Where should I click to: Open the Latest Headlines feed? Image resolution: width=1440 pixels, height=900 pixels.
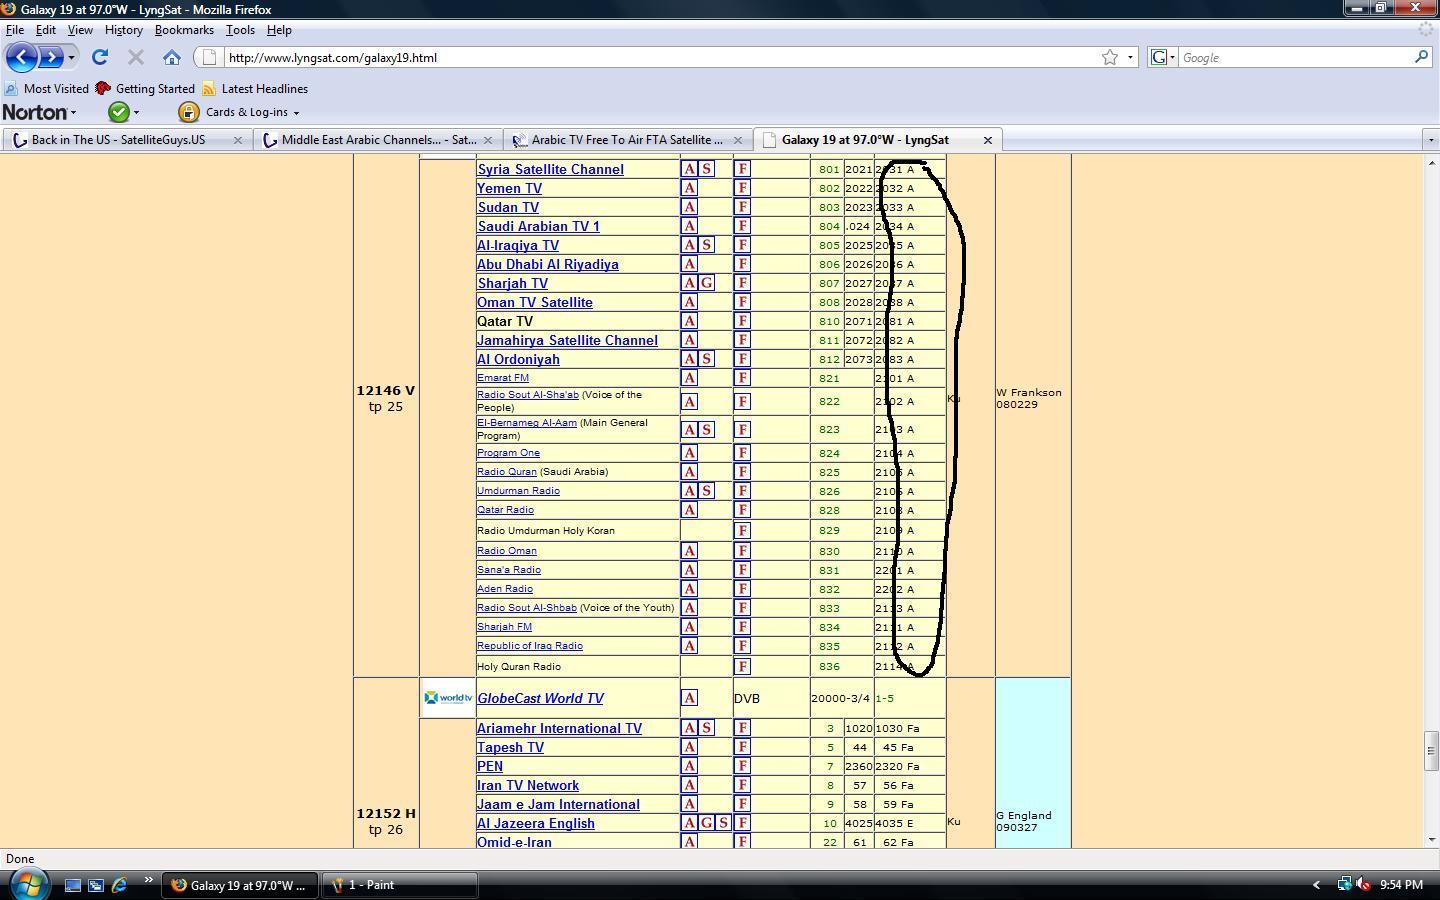pos(255,88)
